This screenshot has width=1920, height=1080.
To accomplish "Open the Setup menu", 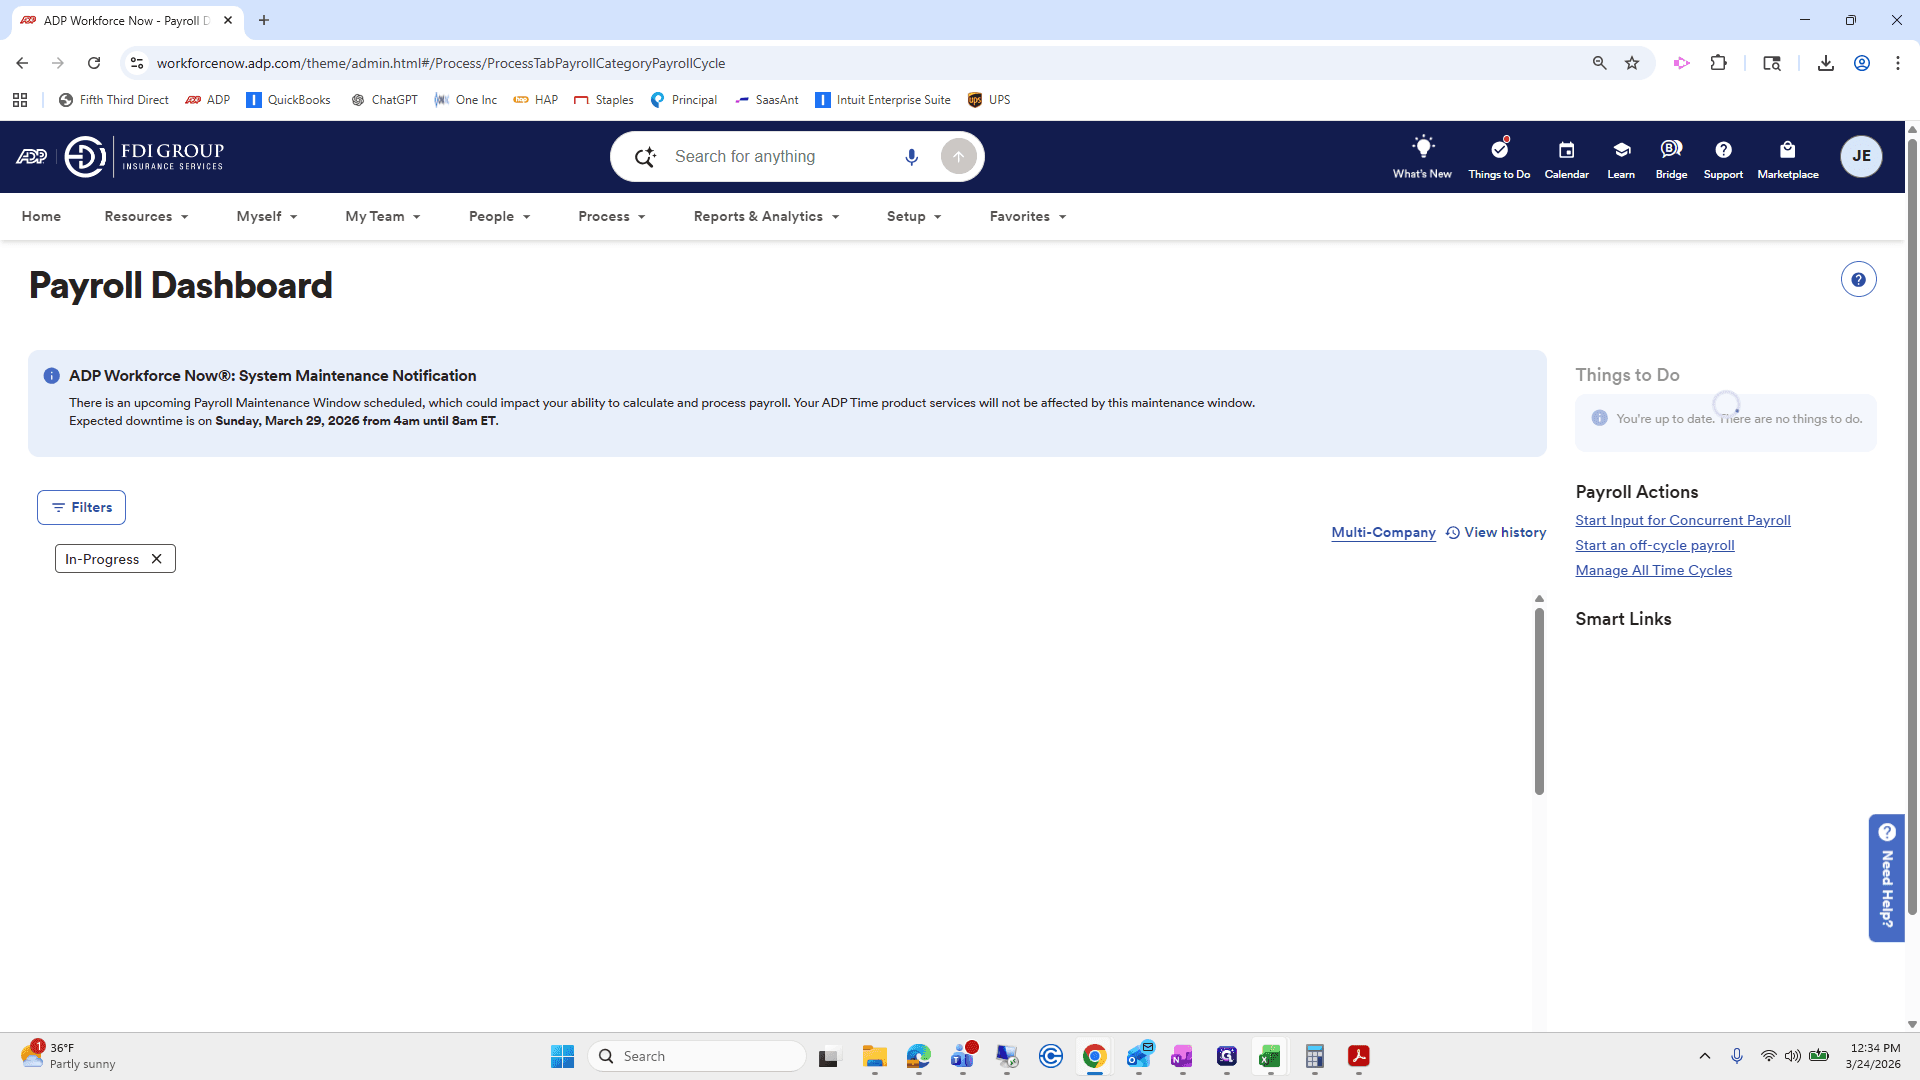I will [x=914, y=216].
